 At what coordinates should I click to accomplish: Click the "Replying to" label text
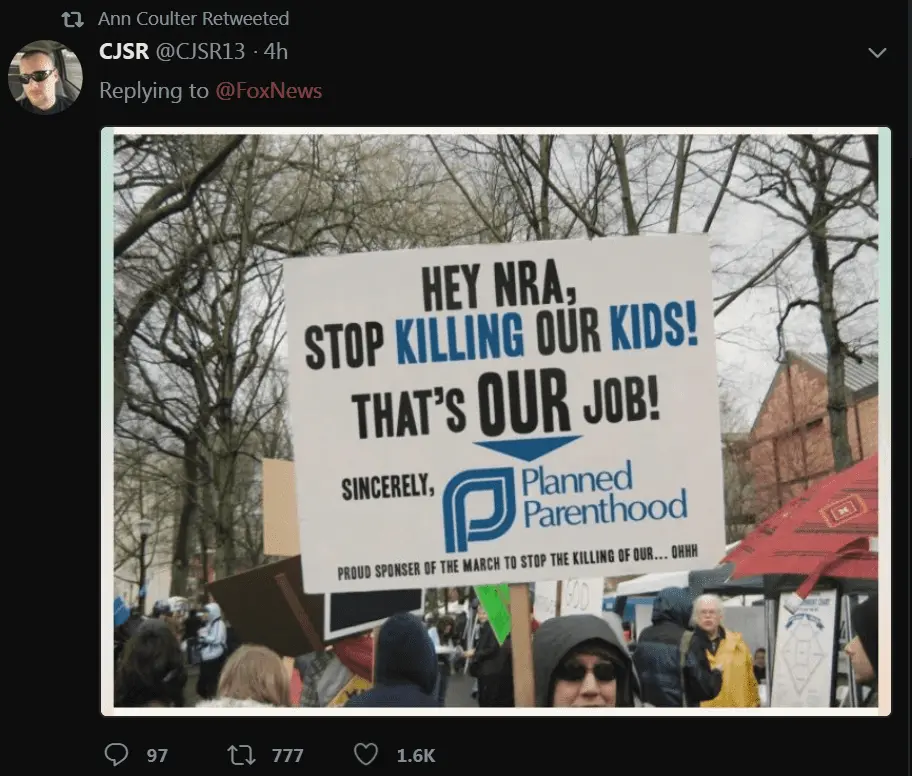tap(153, 91)
